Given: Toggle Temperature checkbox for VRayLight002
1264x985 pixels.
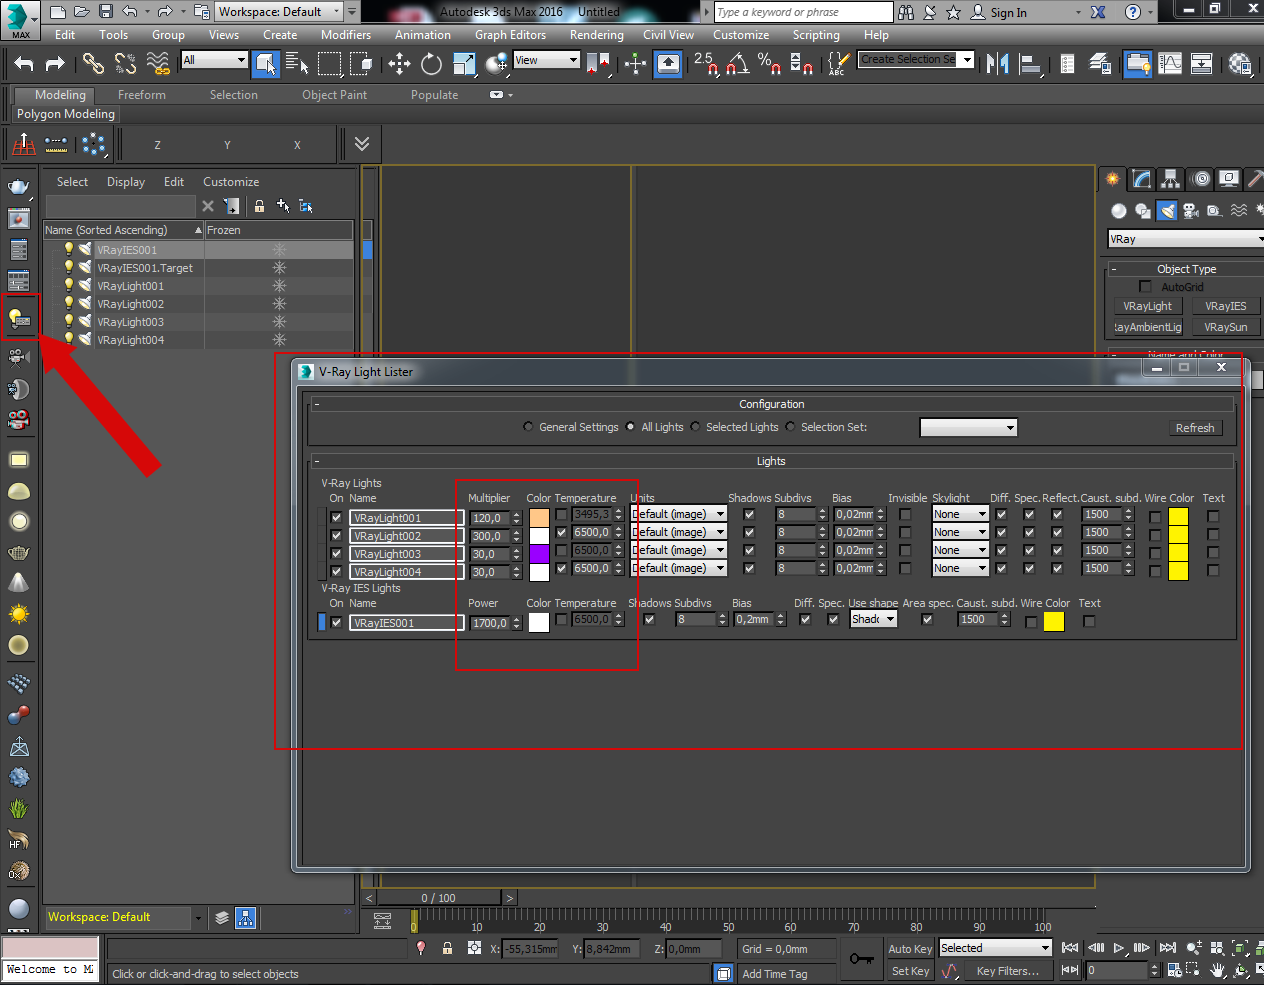Looking at the screenshot, I should tap(561, 533).
